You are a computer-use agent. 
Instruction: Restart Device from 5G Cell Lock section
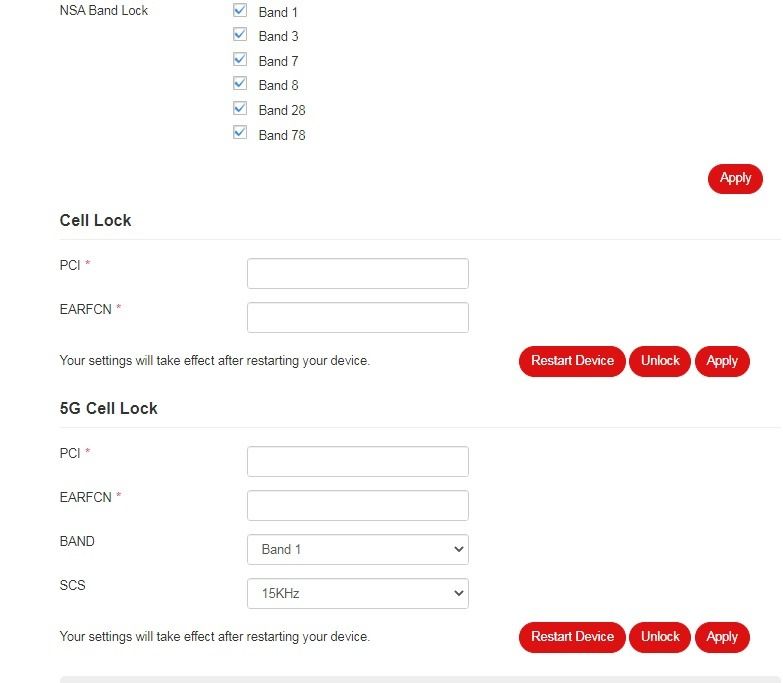(572, 637)
